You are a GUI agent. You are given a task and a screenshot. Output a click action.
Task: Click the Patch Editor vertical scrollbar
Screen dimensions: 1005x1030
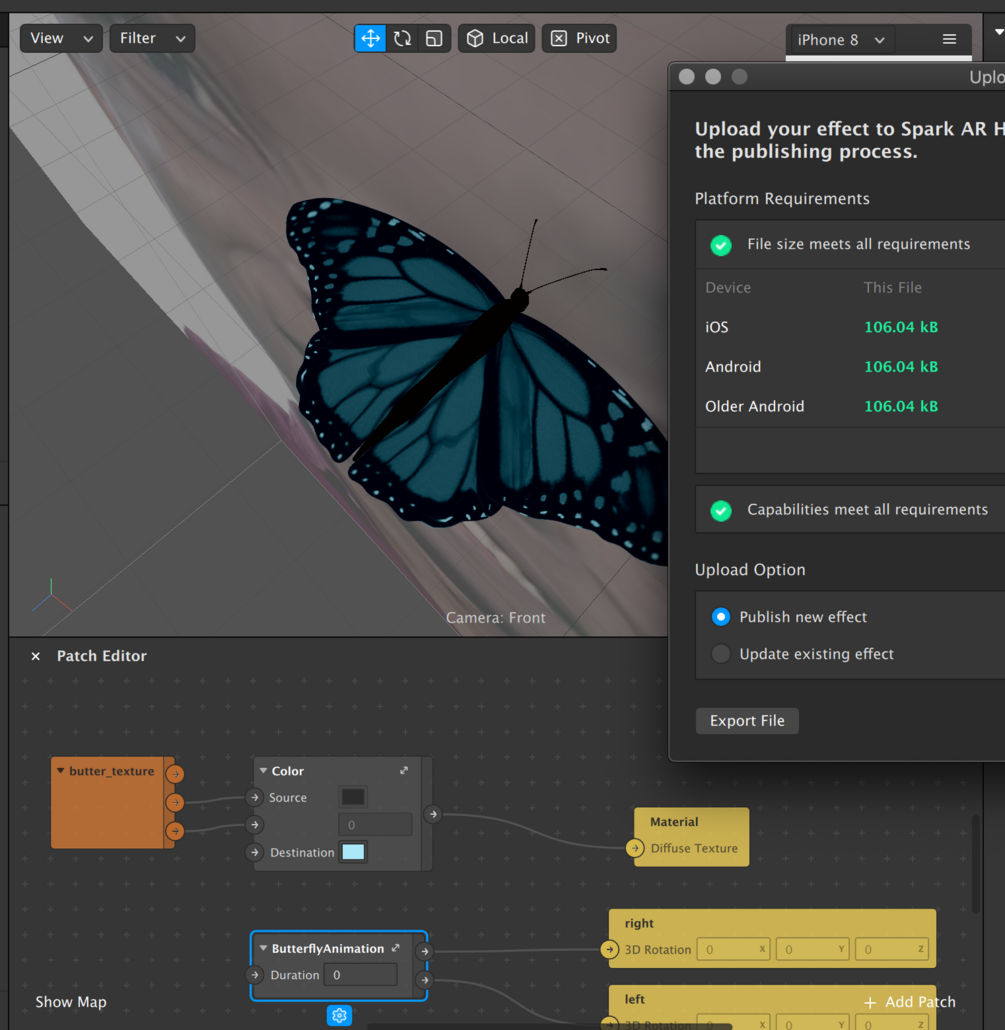point(975,864)
